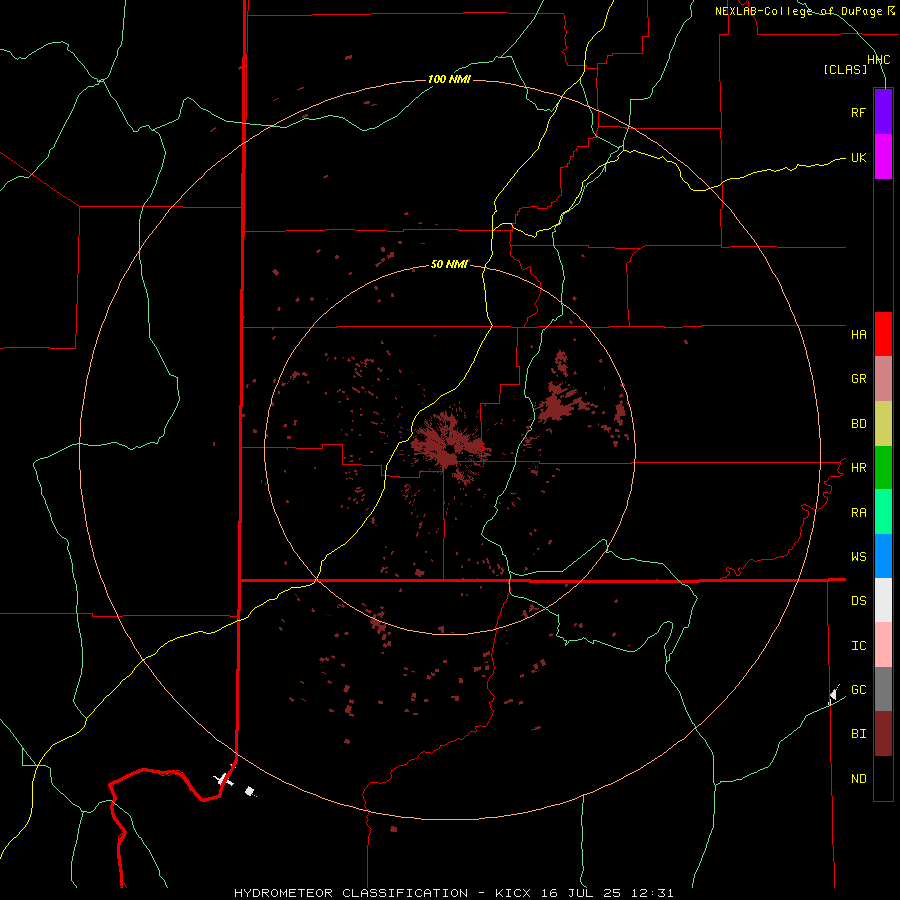
Task: Click the GR legend label
Action: click(x=858, y=379)
